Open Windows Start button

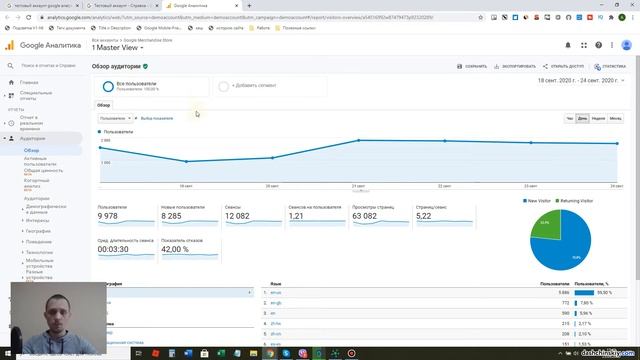coord(8,353)
